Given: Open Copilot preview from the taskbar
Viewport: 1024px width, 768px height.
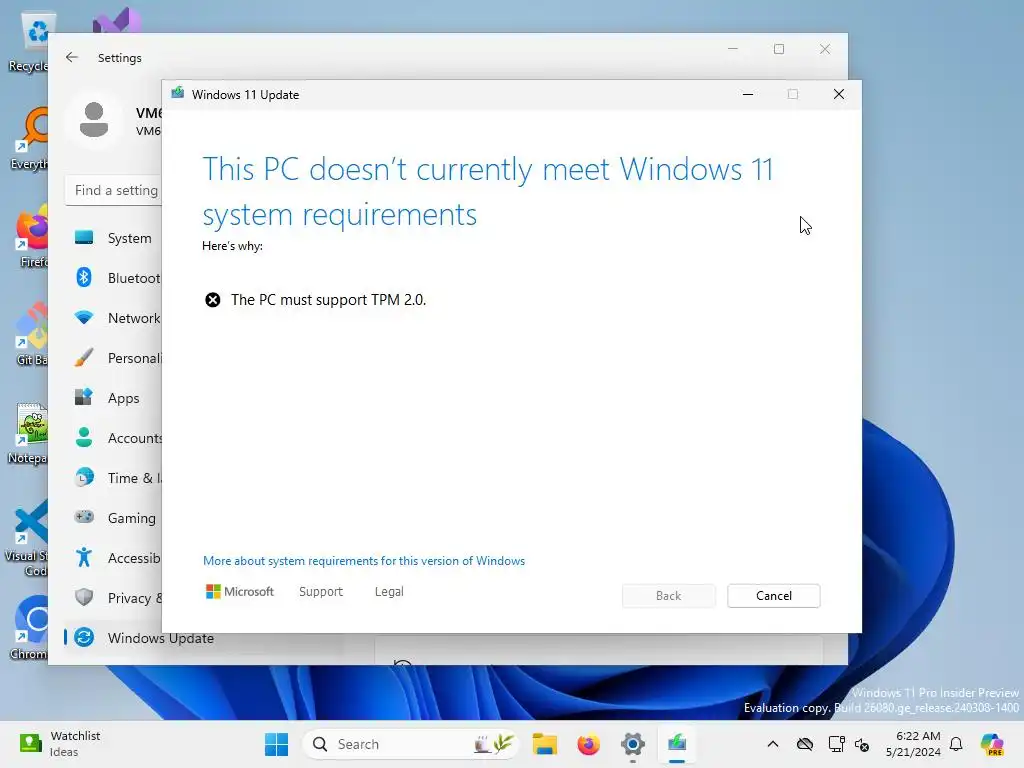Looking at the screenshot, I should (991, 744).
